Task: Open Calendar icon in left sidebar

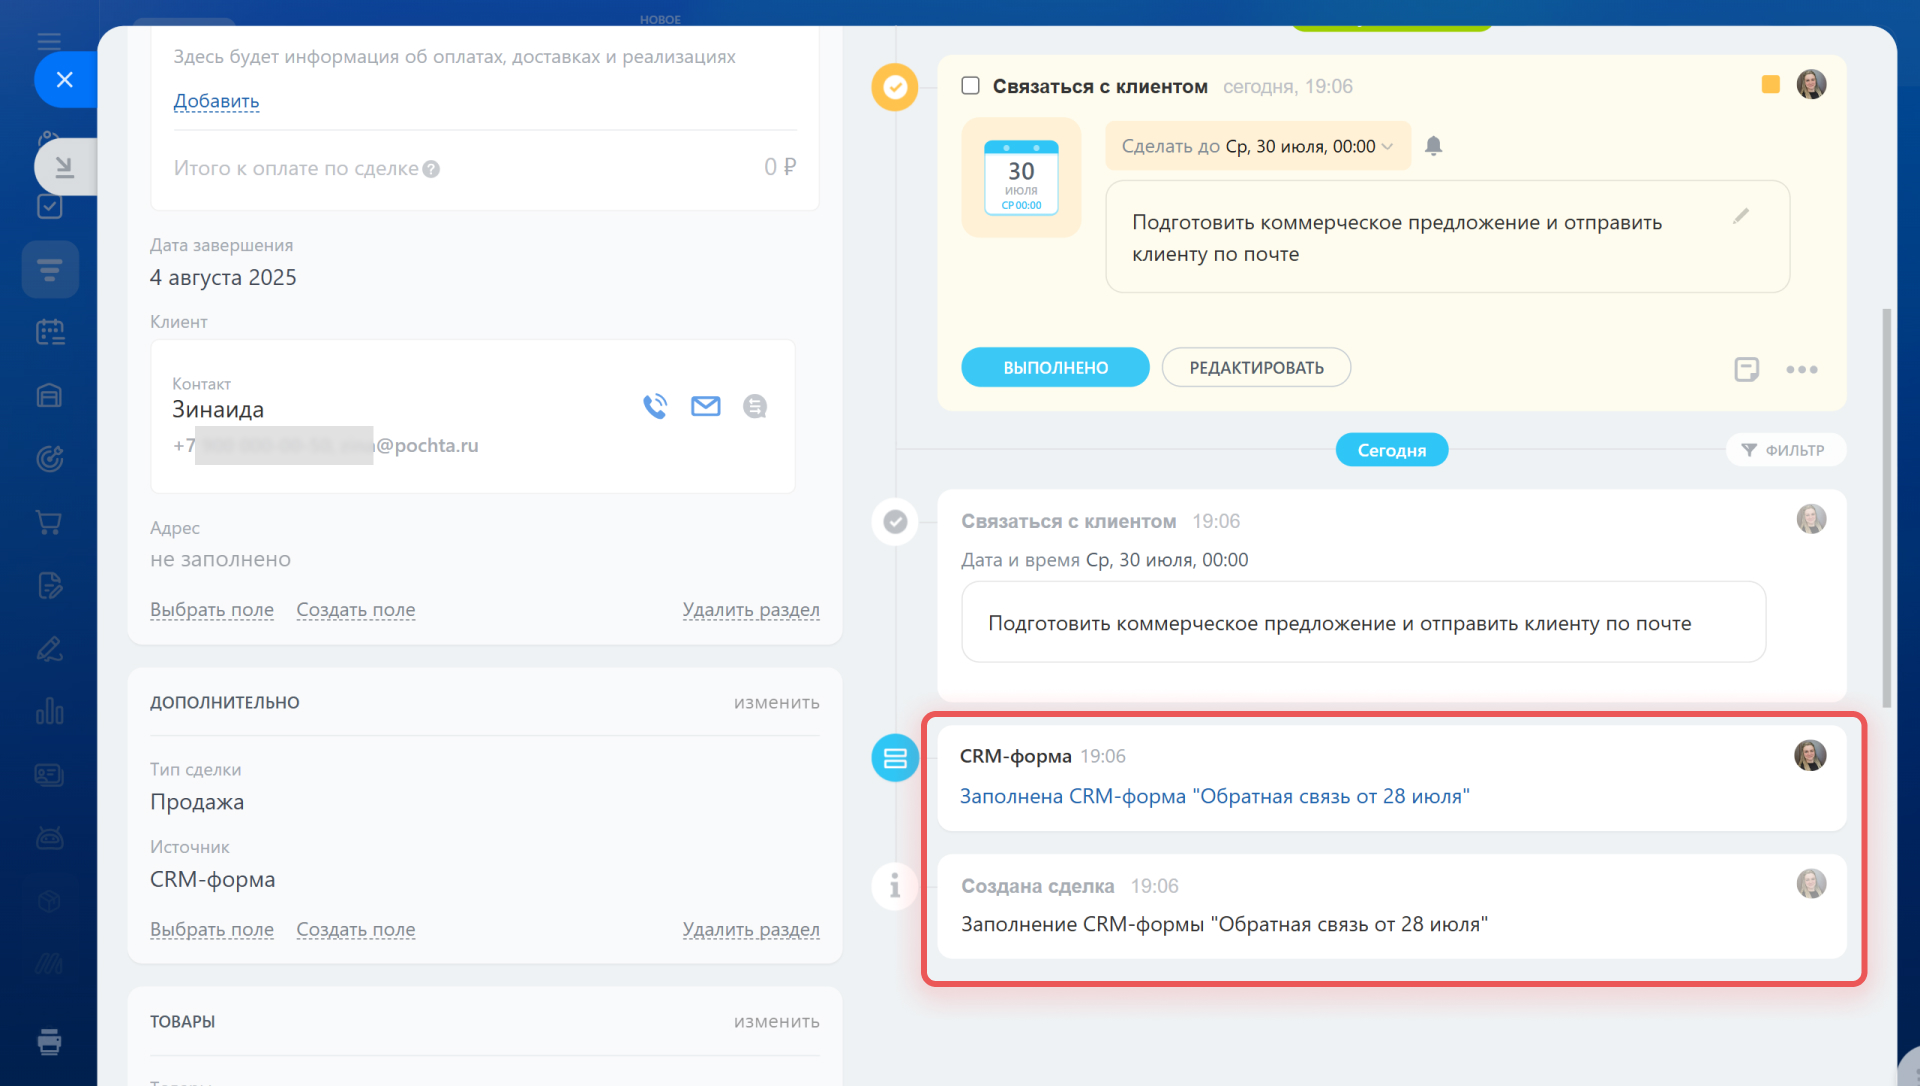Action: click(x=50, y=332)
